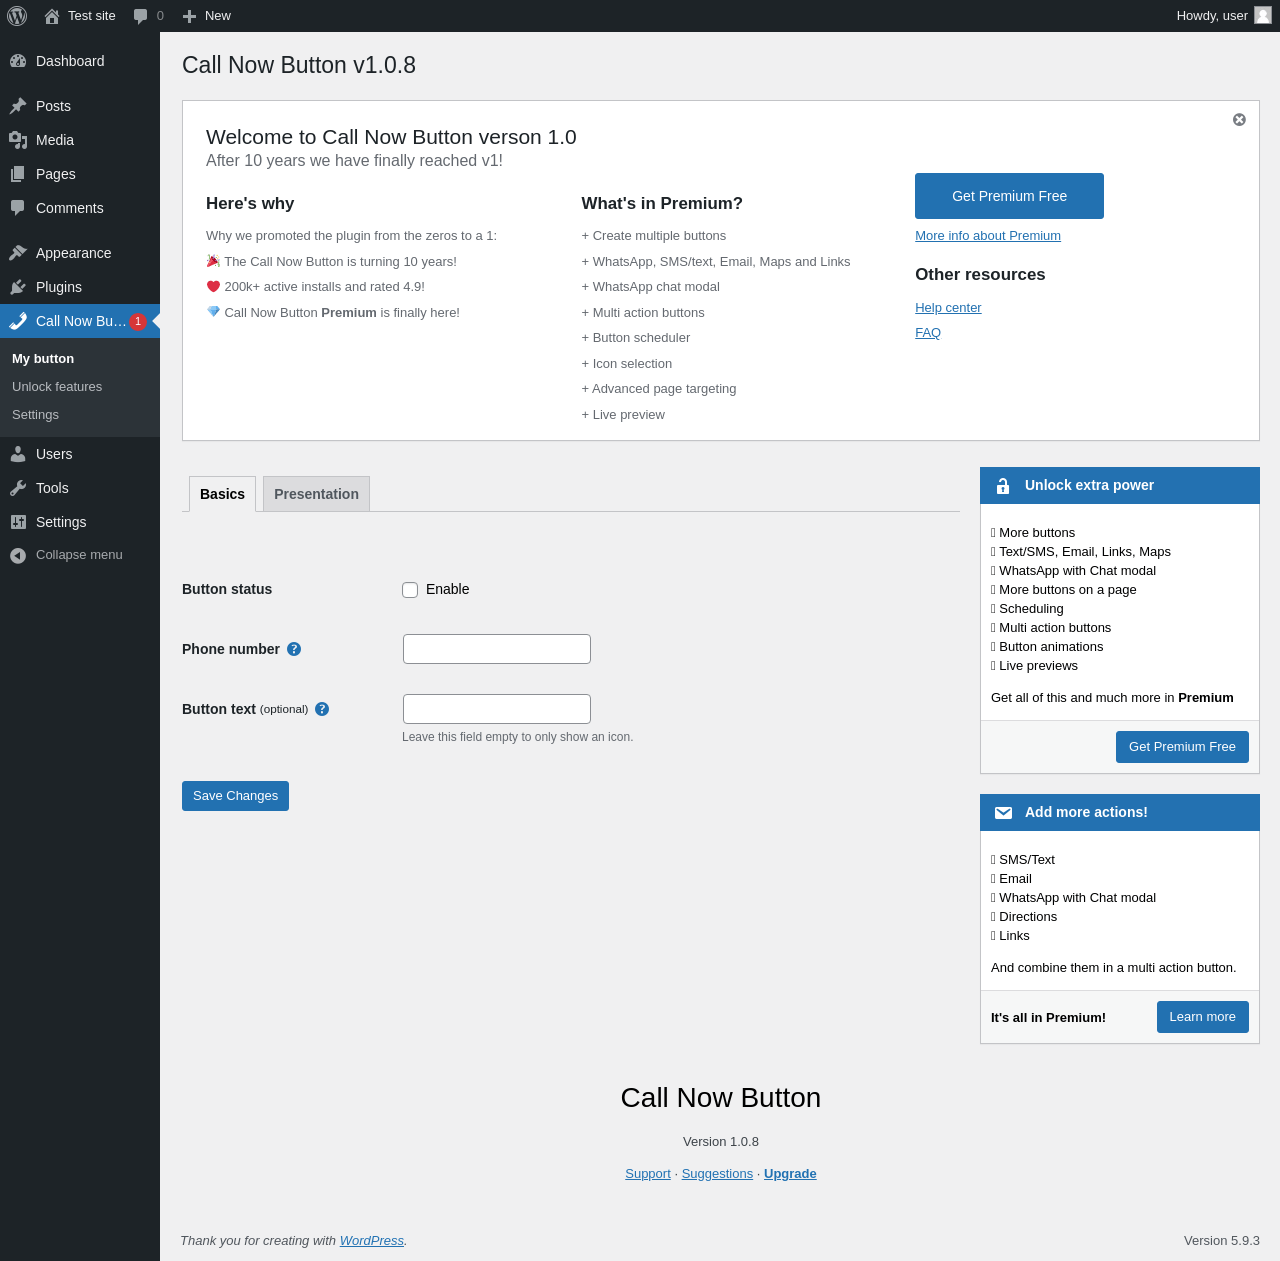Screen dimensions: 1280x1261
Task: Click the Version 5.9.3 footer text
Action: pos(1222,1241)
